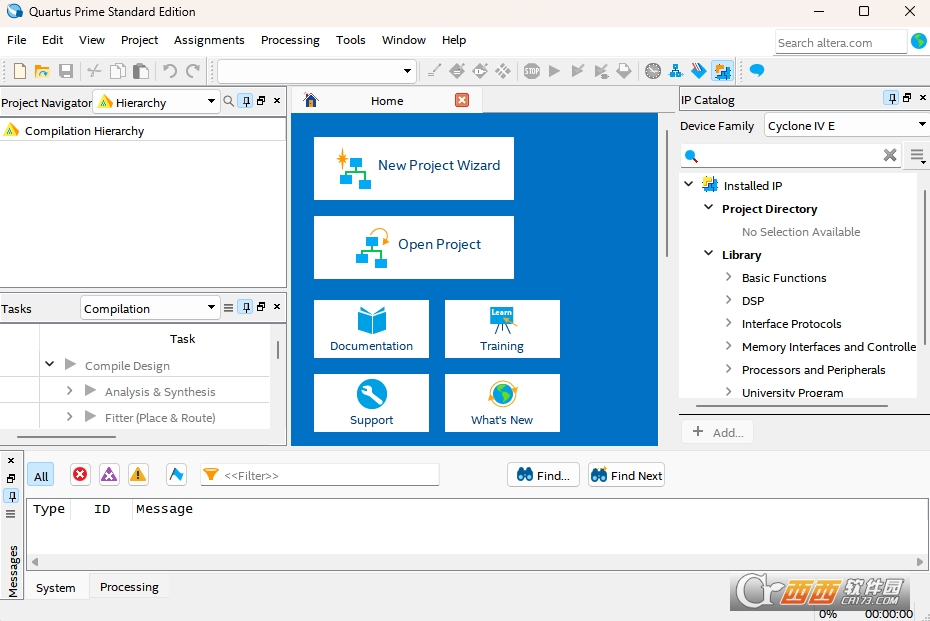The height and width of the screenshot is (621, 930).
Task: Toggle critical warning messages filter
Action: tap(109, 474)
